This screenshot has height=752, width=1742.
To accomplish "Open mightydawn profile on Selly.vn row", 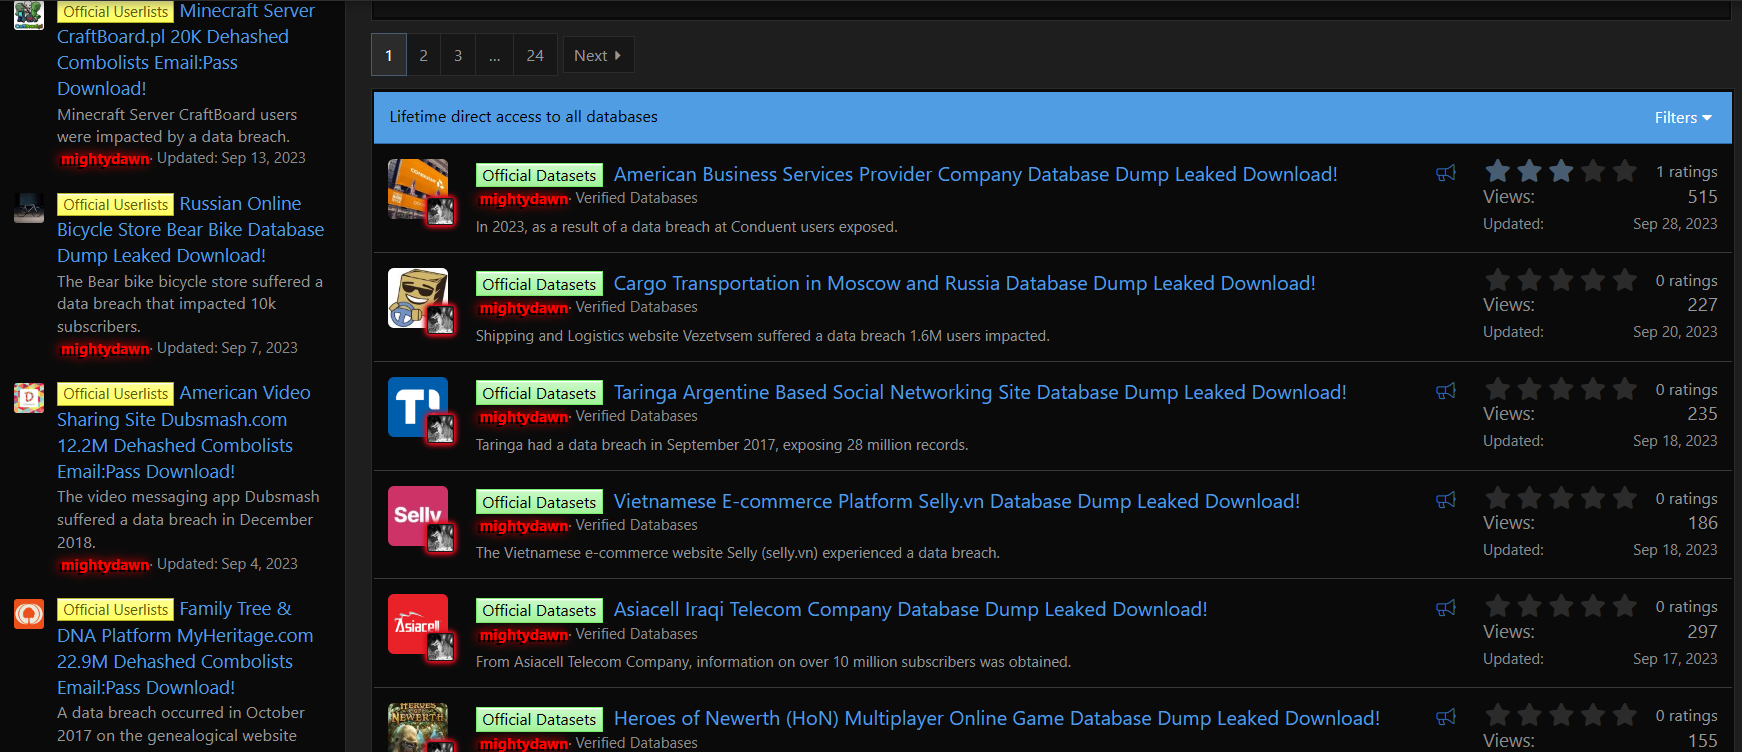I will pyautogui.click(x=524, y=526).
